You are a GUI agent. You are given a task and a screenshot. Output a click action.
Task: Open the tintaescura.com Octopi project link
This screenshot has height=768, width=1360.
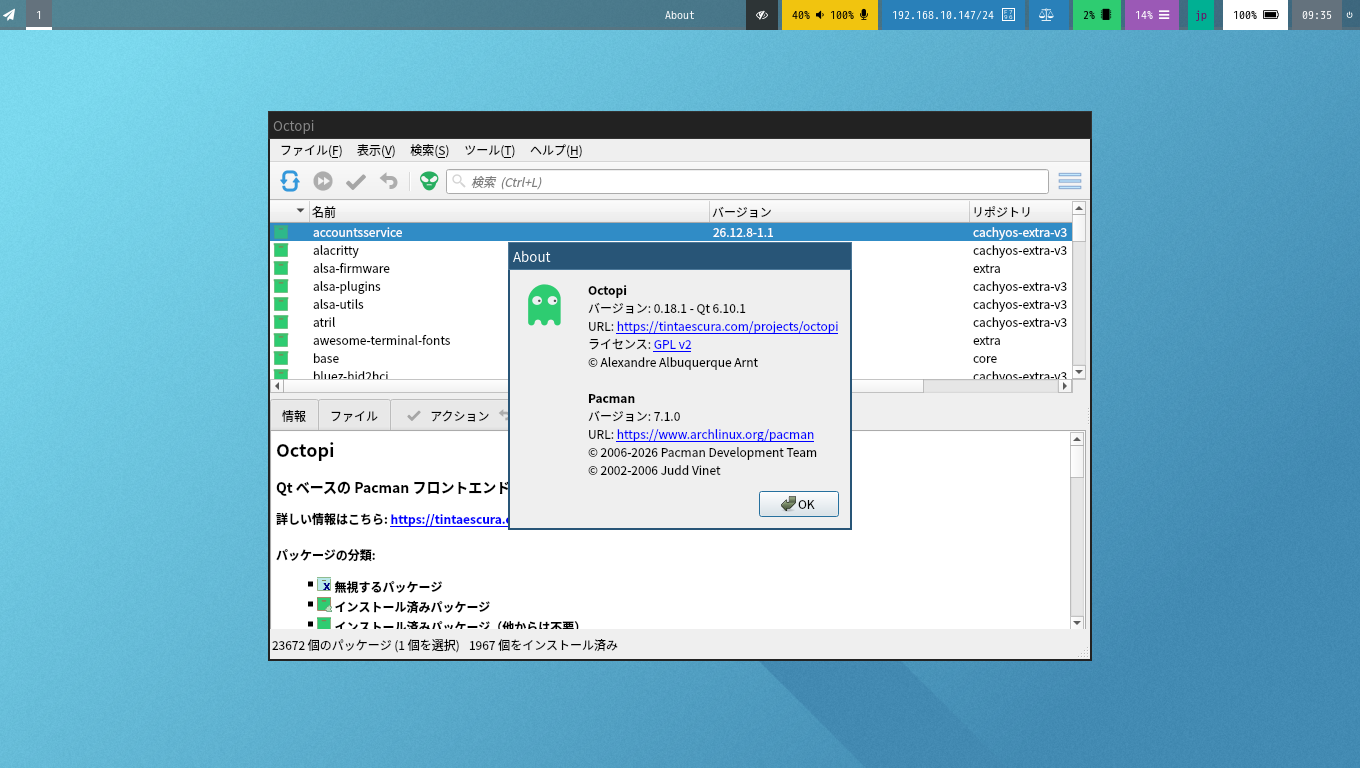click(x=726, y=327)
